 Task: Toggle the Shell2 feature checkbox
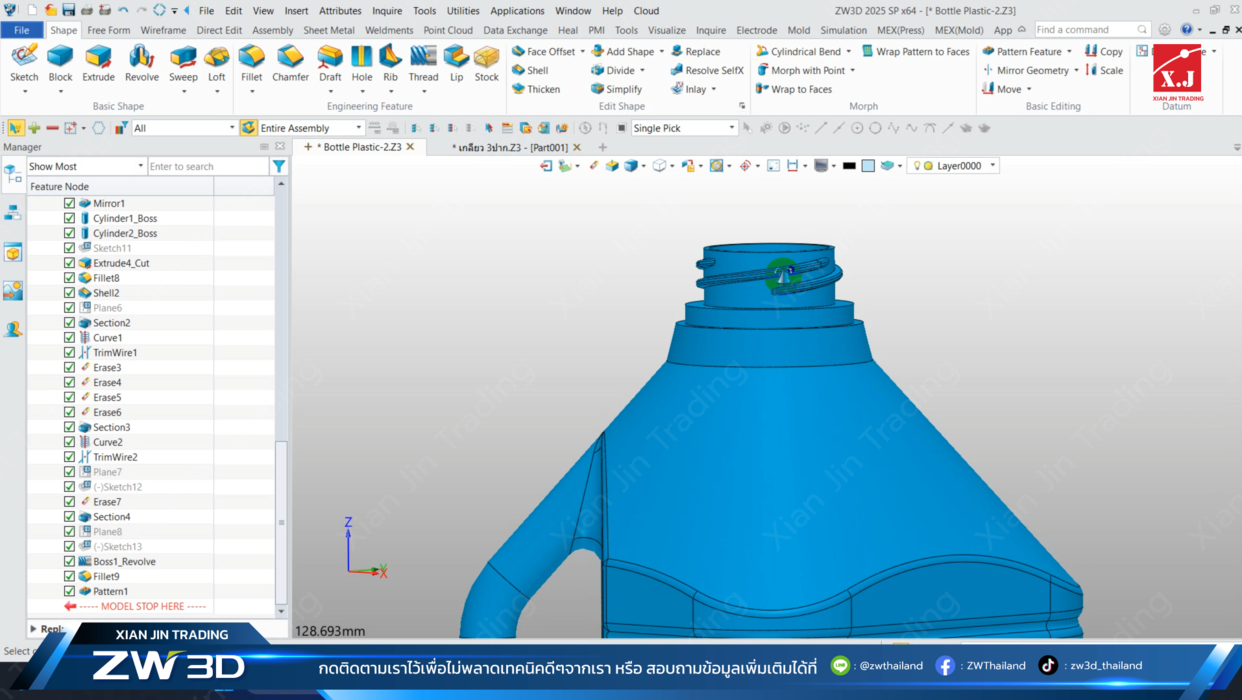coord(69,293)
